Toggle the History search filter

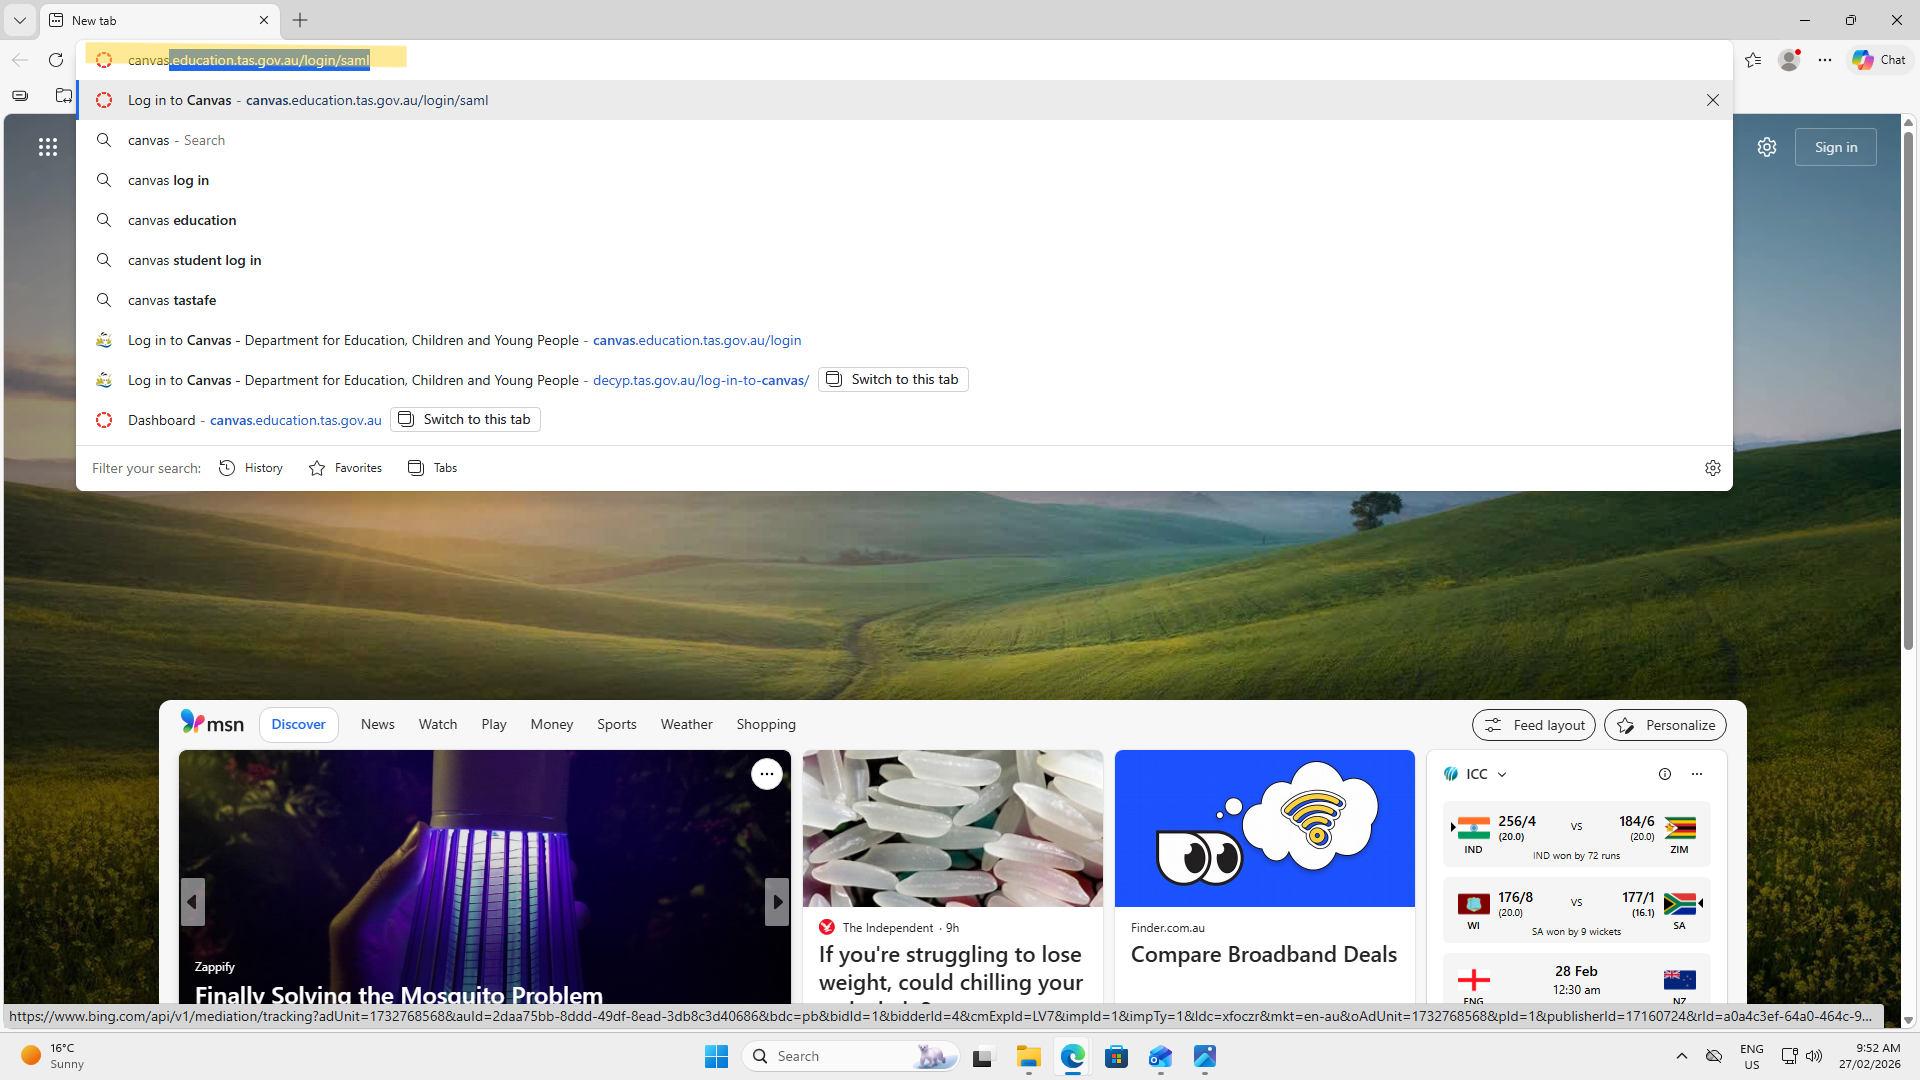point(251,468)
